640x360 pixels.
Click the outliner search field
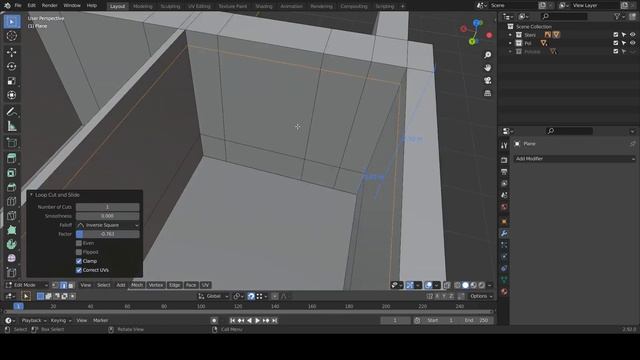pyautogui.click(x=564, y=16)
